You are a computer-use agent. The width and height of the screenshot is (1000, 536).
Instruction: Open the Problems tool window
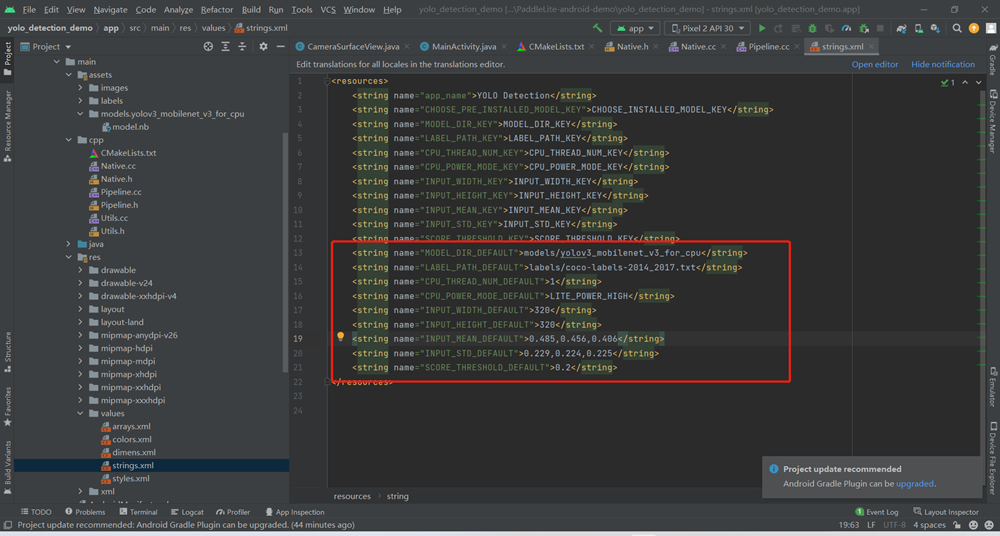tap(85, 512)
